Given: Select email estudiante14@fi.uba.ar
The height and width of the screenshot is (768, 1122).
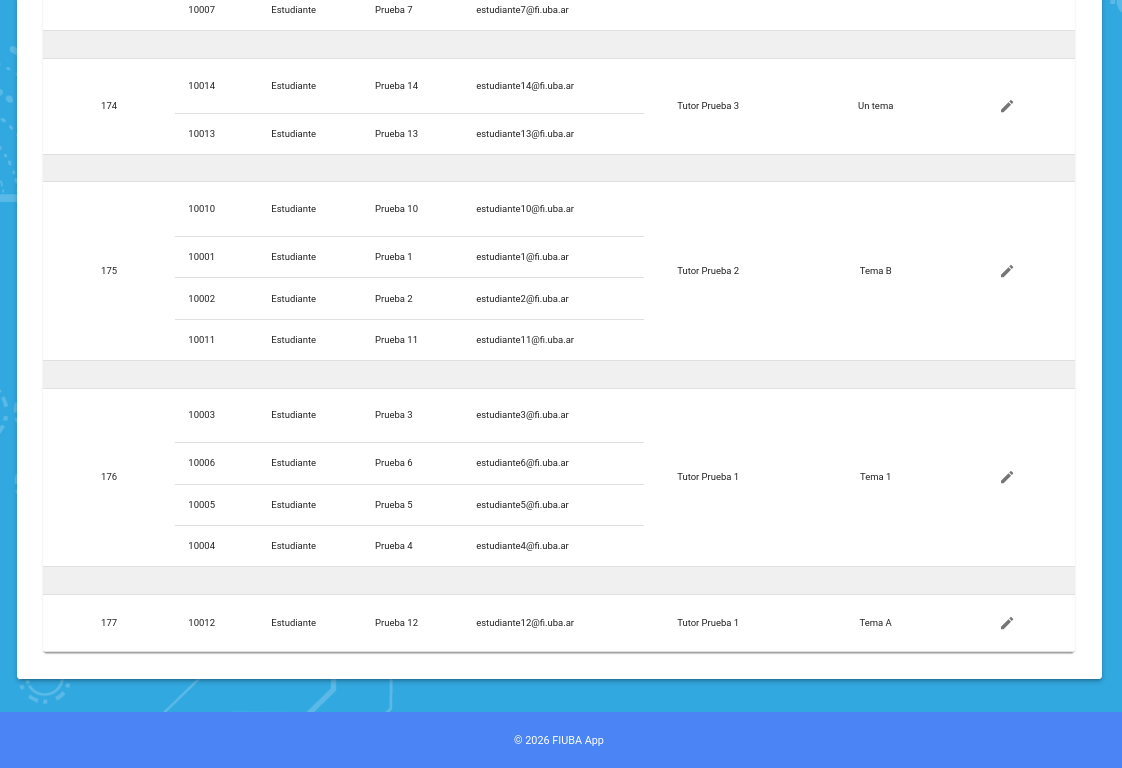Looking at the screenshot, I should [524, 86].
